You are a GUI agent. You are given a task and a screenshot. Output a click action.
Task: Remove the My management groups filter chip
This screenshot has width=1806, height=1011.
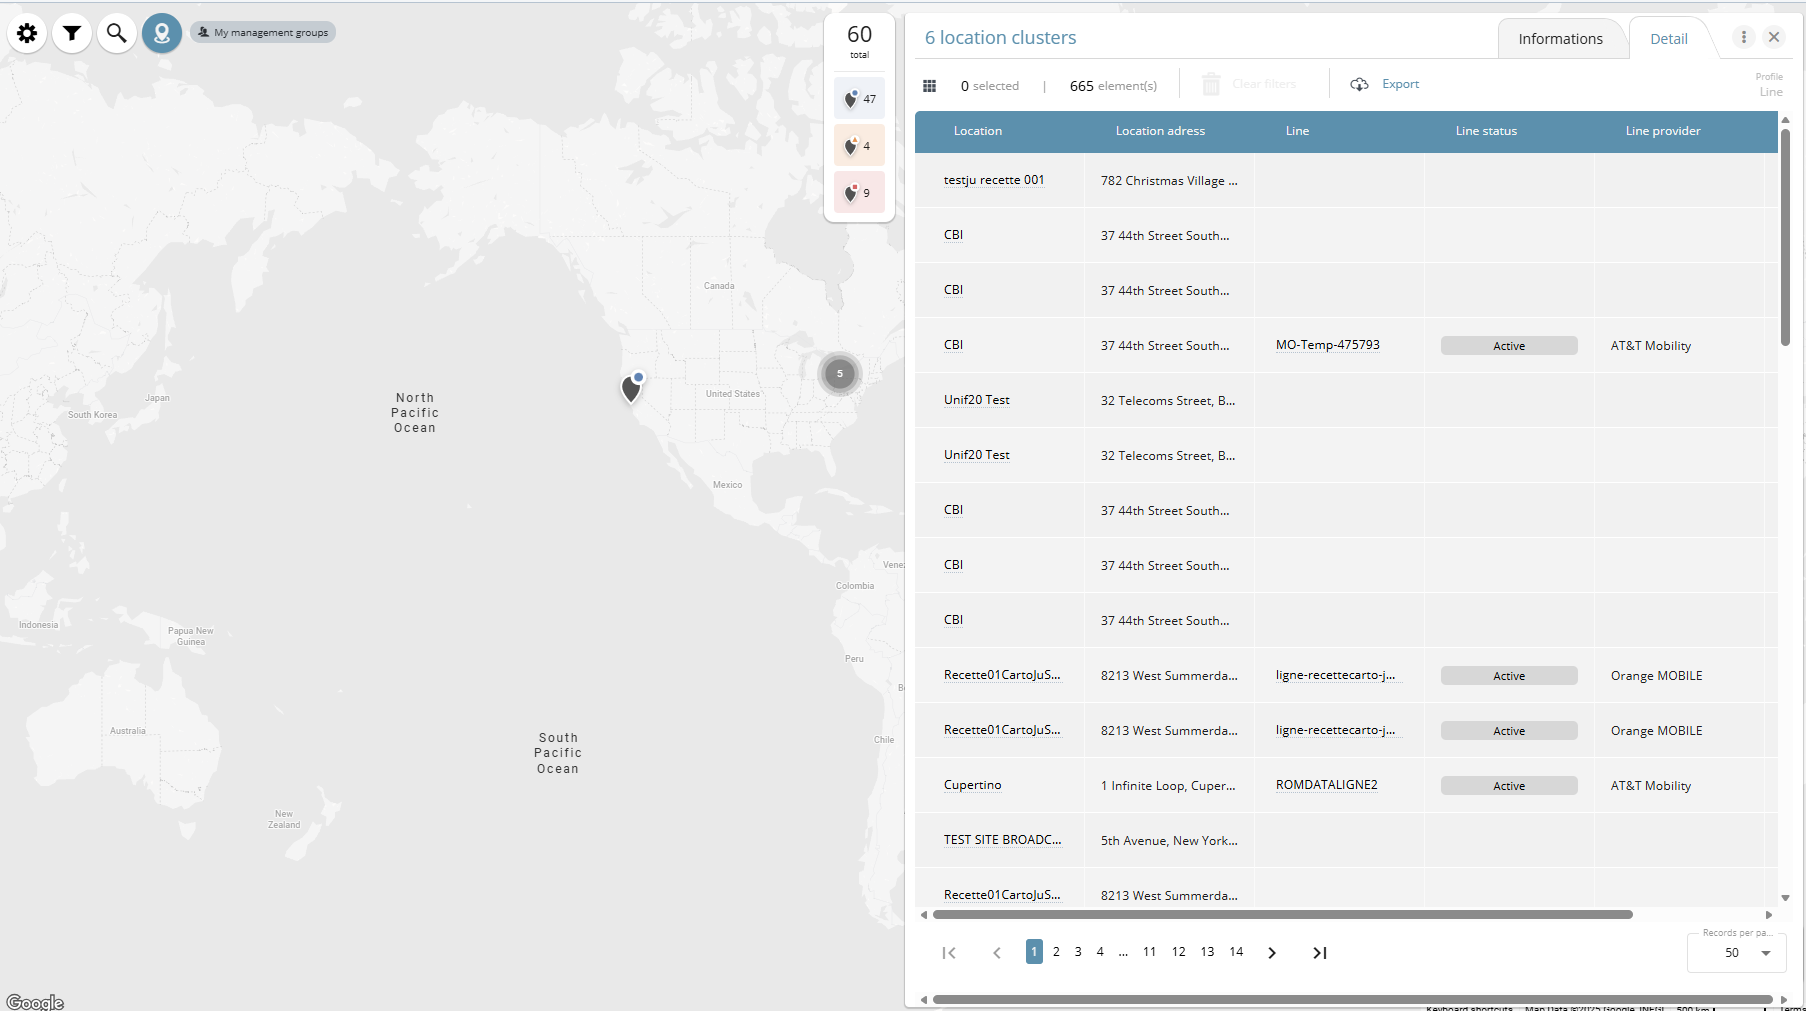pos(263,33)
